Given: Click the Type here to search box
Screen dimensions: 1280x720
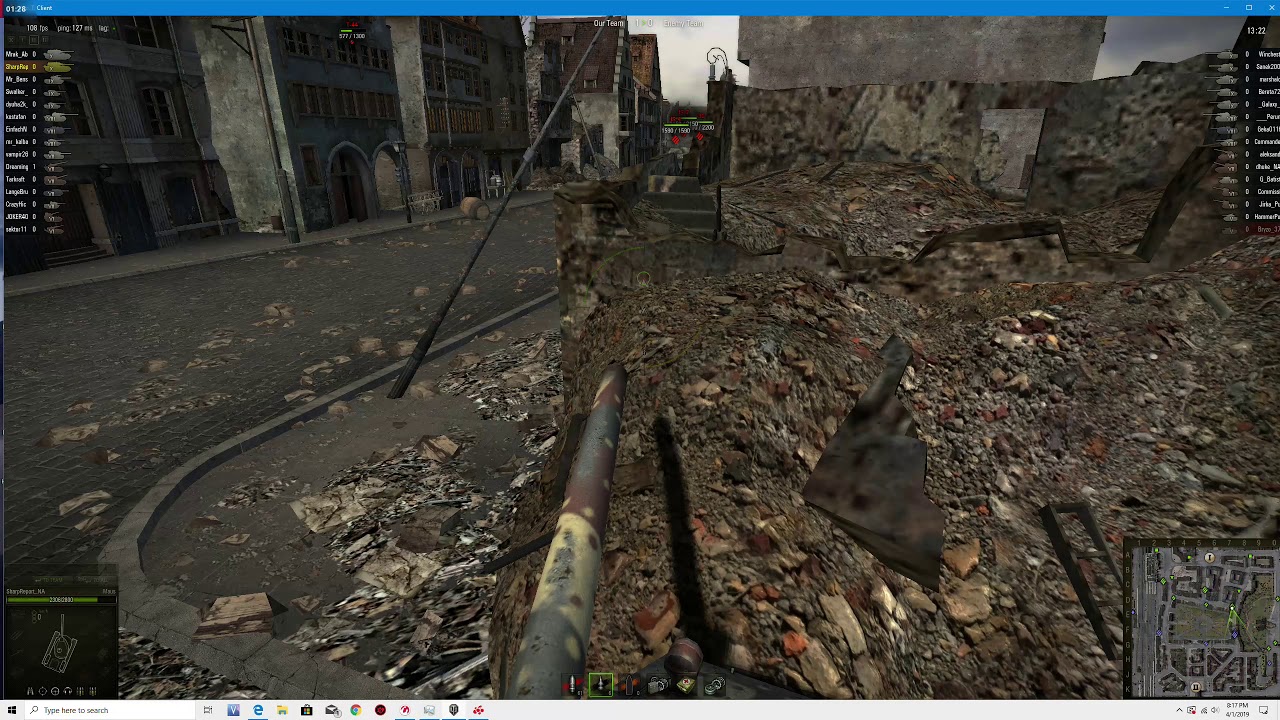Looking at the screenshot, I should coord(110,710).
